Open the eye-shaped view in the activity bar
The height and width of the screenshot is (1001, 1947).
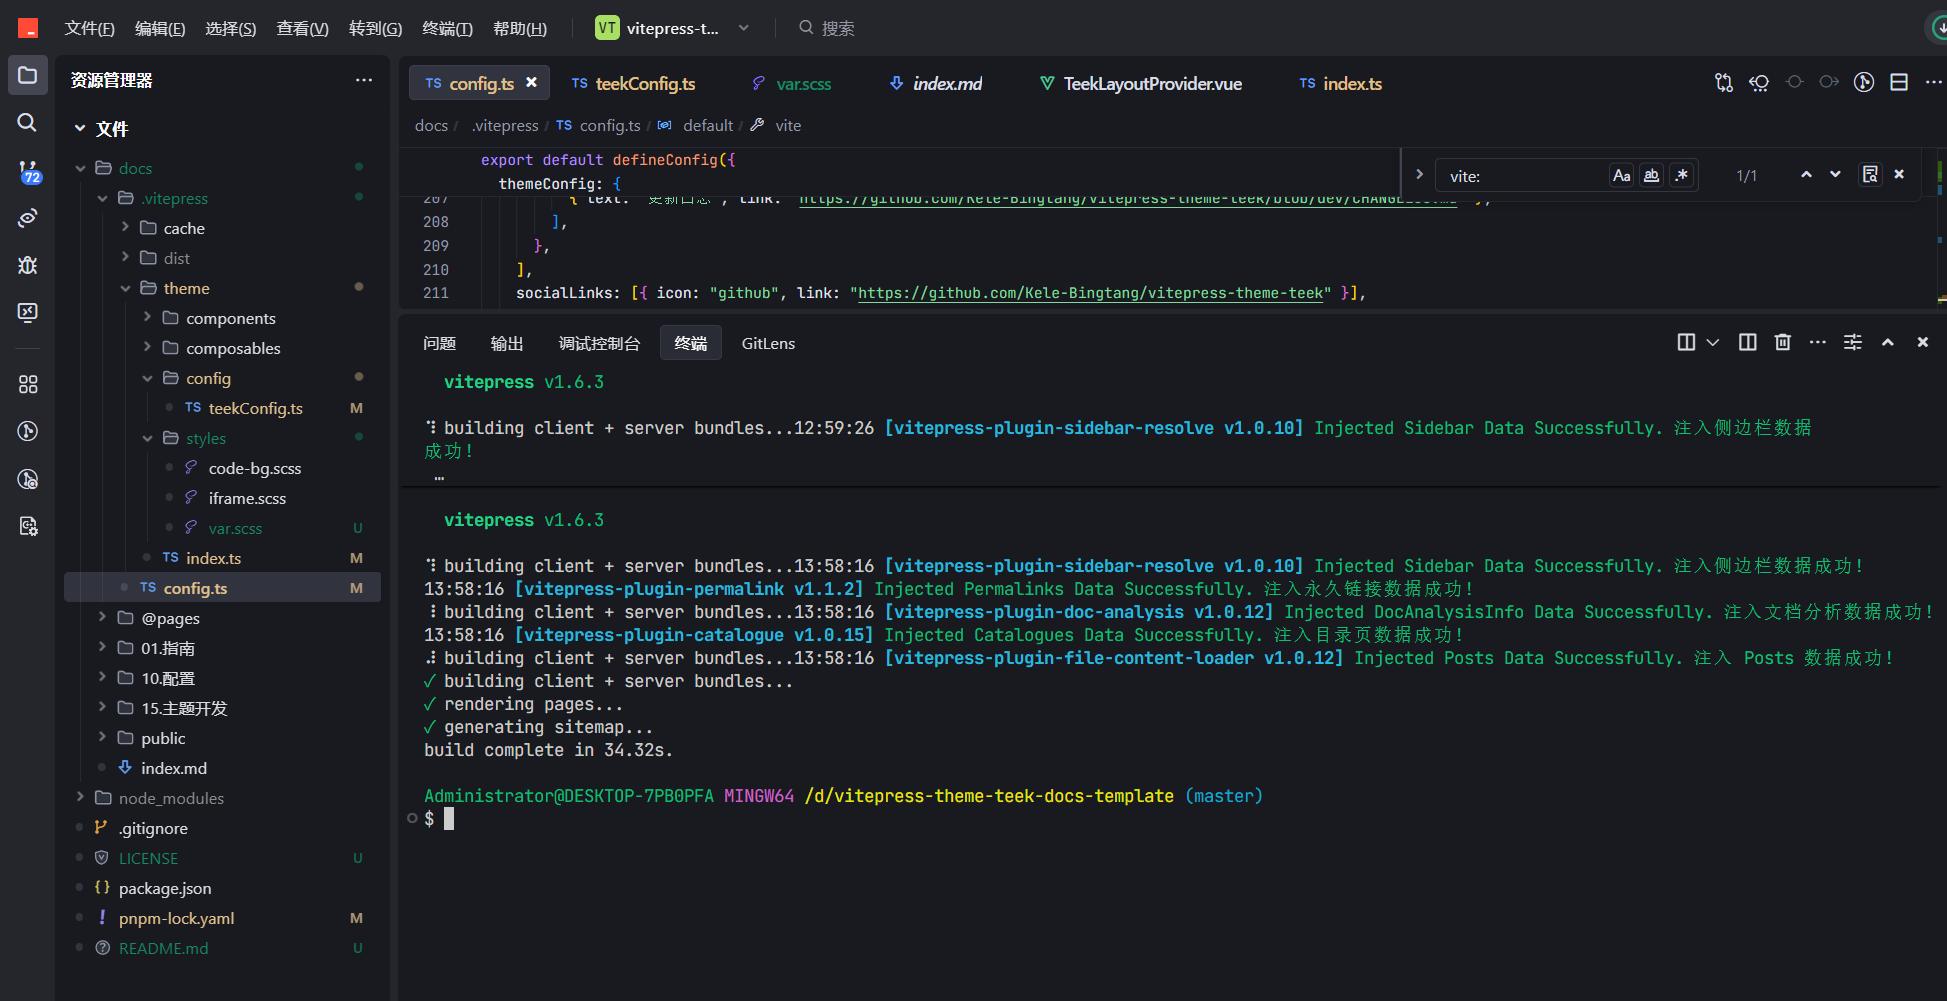(x=28, y=218)
